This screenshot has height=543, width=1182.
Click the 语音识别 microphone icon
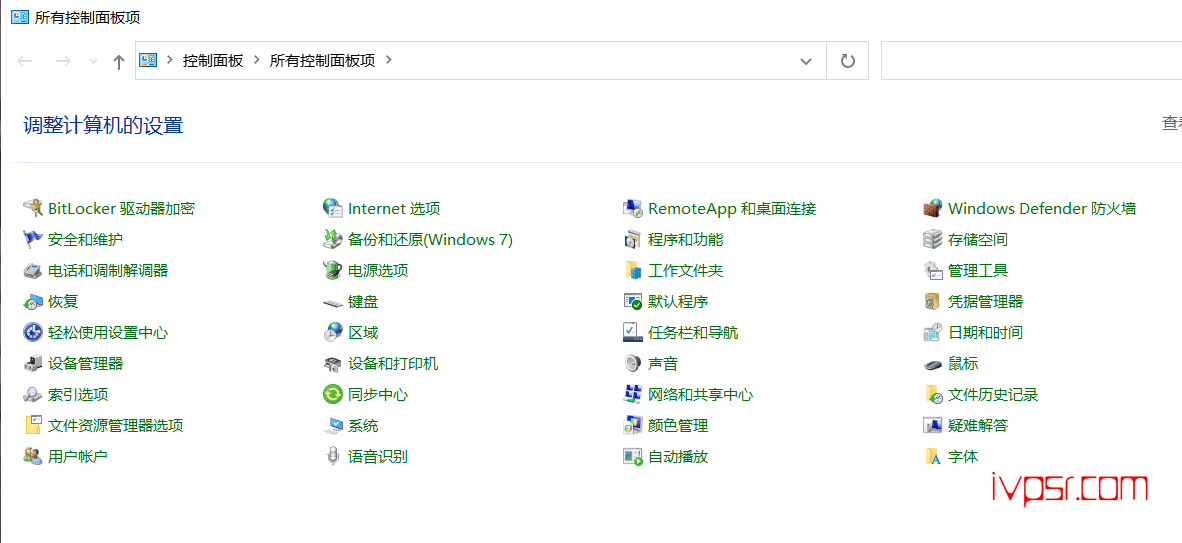332,456
